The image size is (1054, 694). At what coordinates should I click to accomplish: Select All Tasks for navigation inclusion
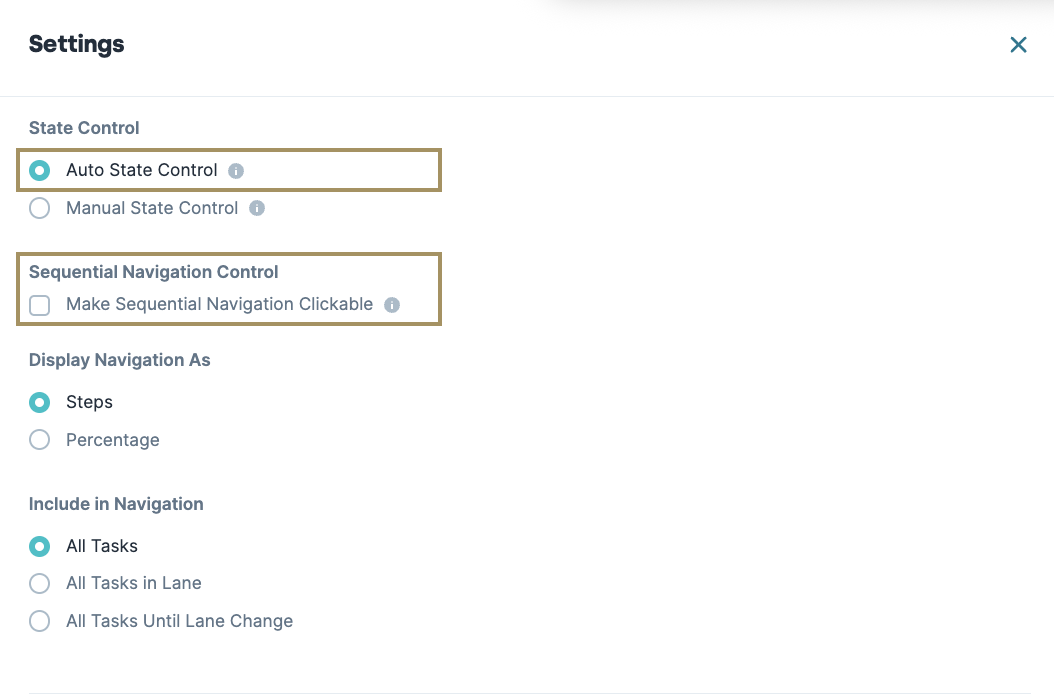click(39, 546)
